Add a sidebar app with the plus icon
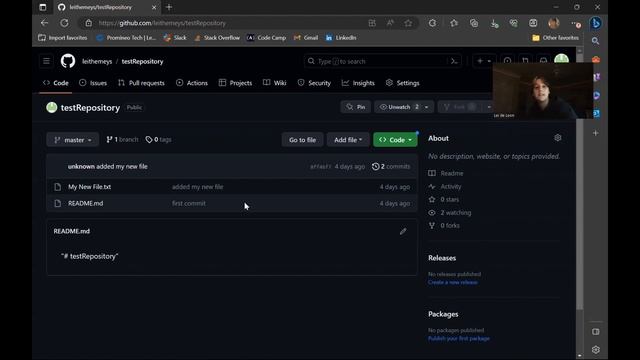640x360 pixels. point(596,133)
